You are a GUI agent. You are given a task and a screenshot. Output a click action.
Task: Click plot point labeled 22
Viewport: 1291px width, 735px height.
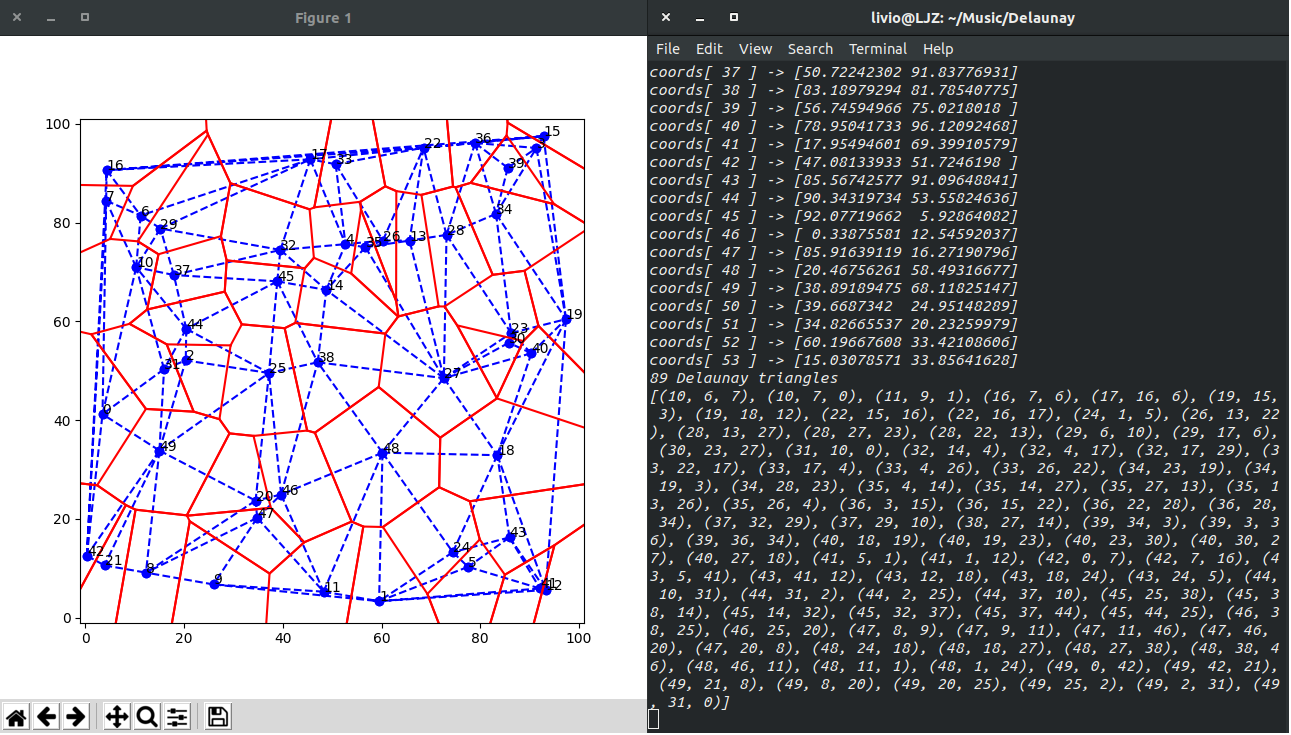[425, 148]
